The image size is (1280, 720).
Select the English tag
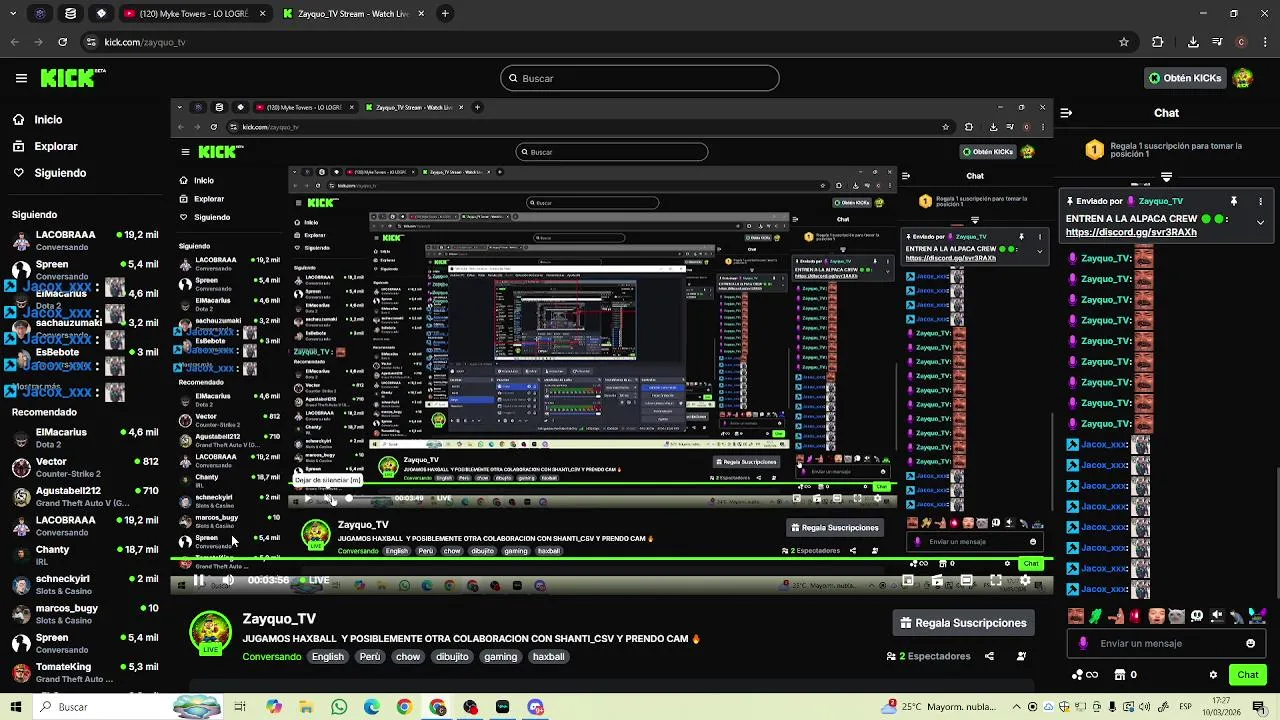[327, 657]
